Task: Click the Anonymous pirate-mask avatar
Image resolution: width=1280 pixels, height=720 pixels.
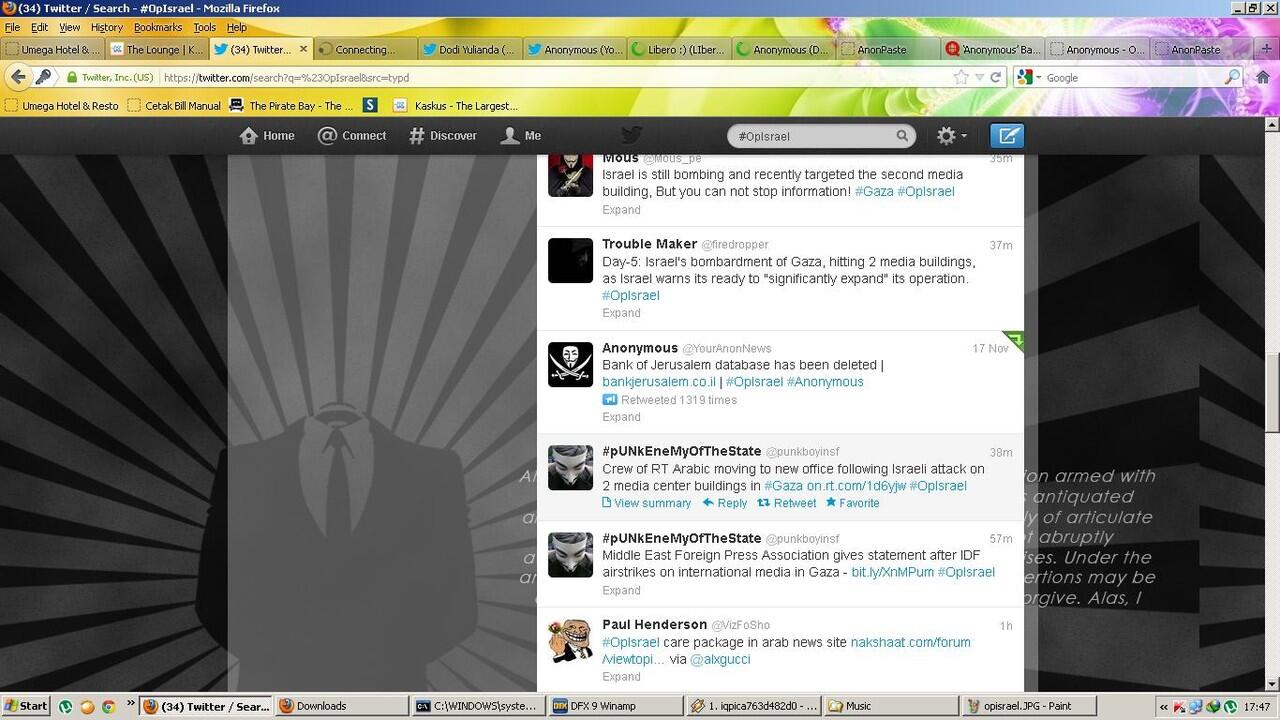Action: coord(570,364)
